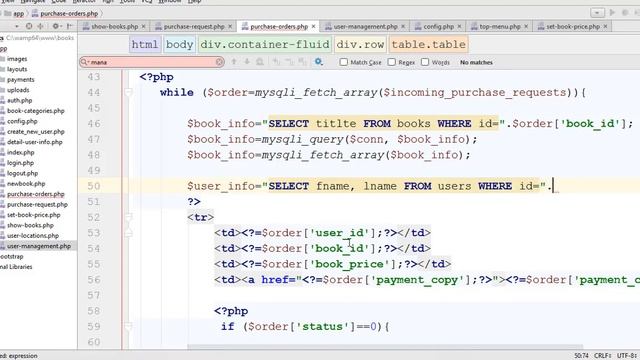The height and width of the screenshot is (360, 640).
Task: Enable the Match Case checkbox
Action: click(344, 62)
